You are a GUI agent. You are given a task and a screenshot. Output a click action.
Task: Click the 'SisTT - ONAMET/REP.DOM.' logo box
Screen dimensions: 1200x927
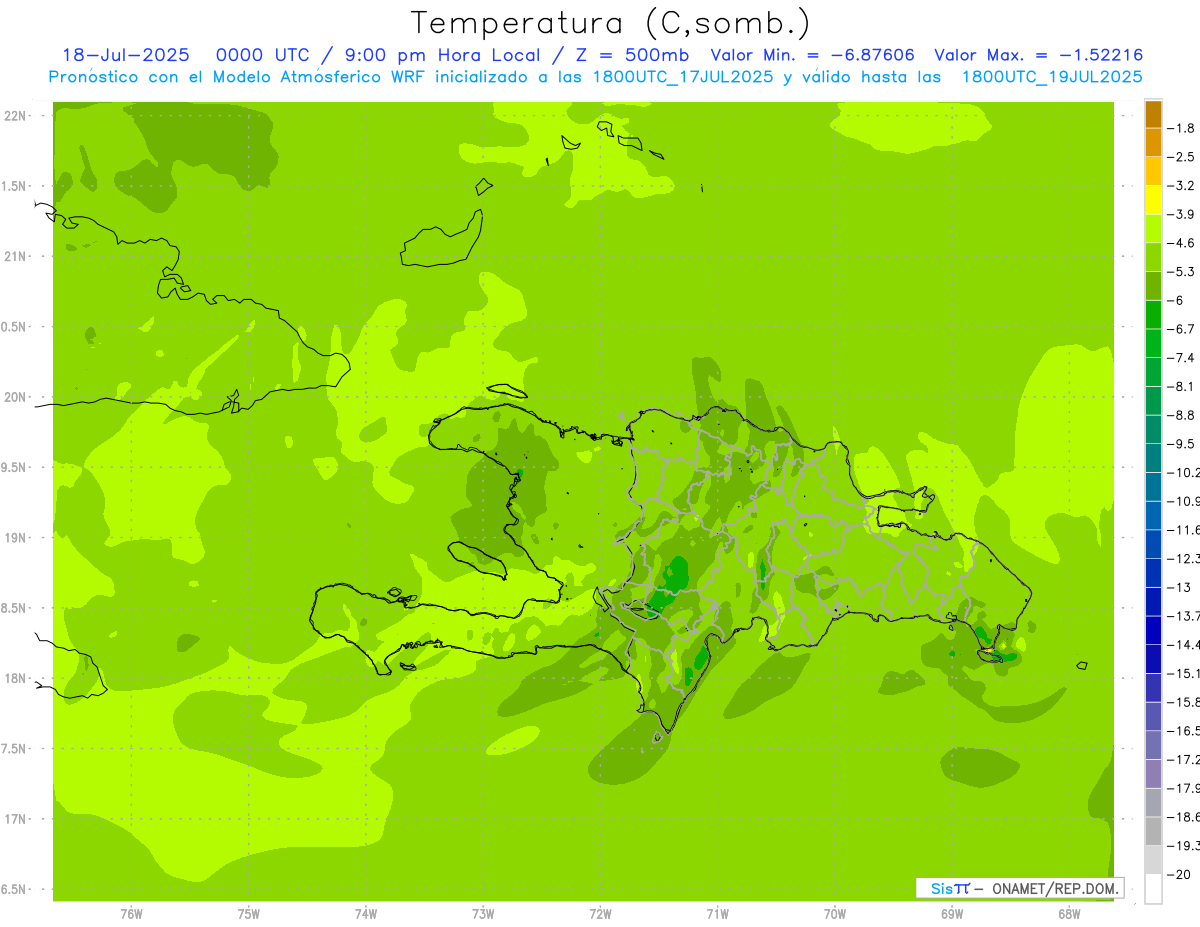pos(1020,888)
